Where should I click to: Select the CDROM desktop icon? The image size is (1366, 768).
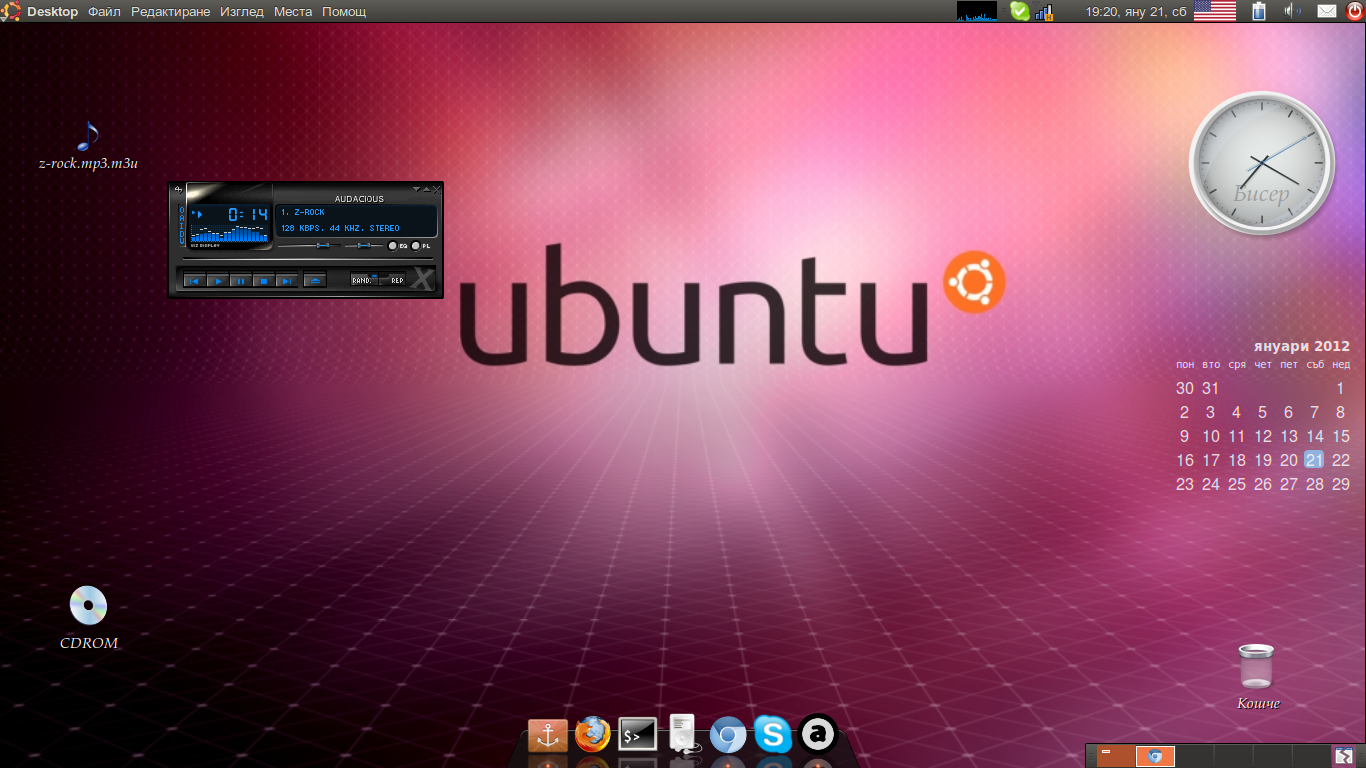click(88, 617)
